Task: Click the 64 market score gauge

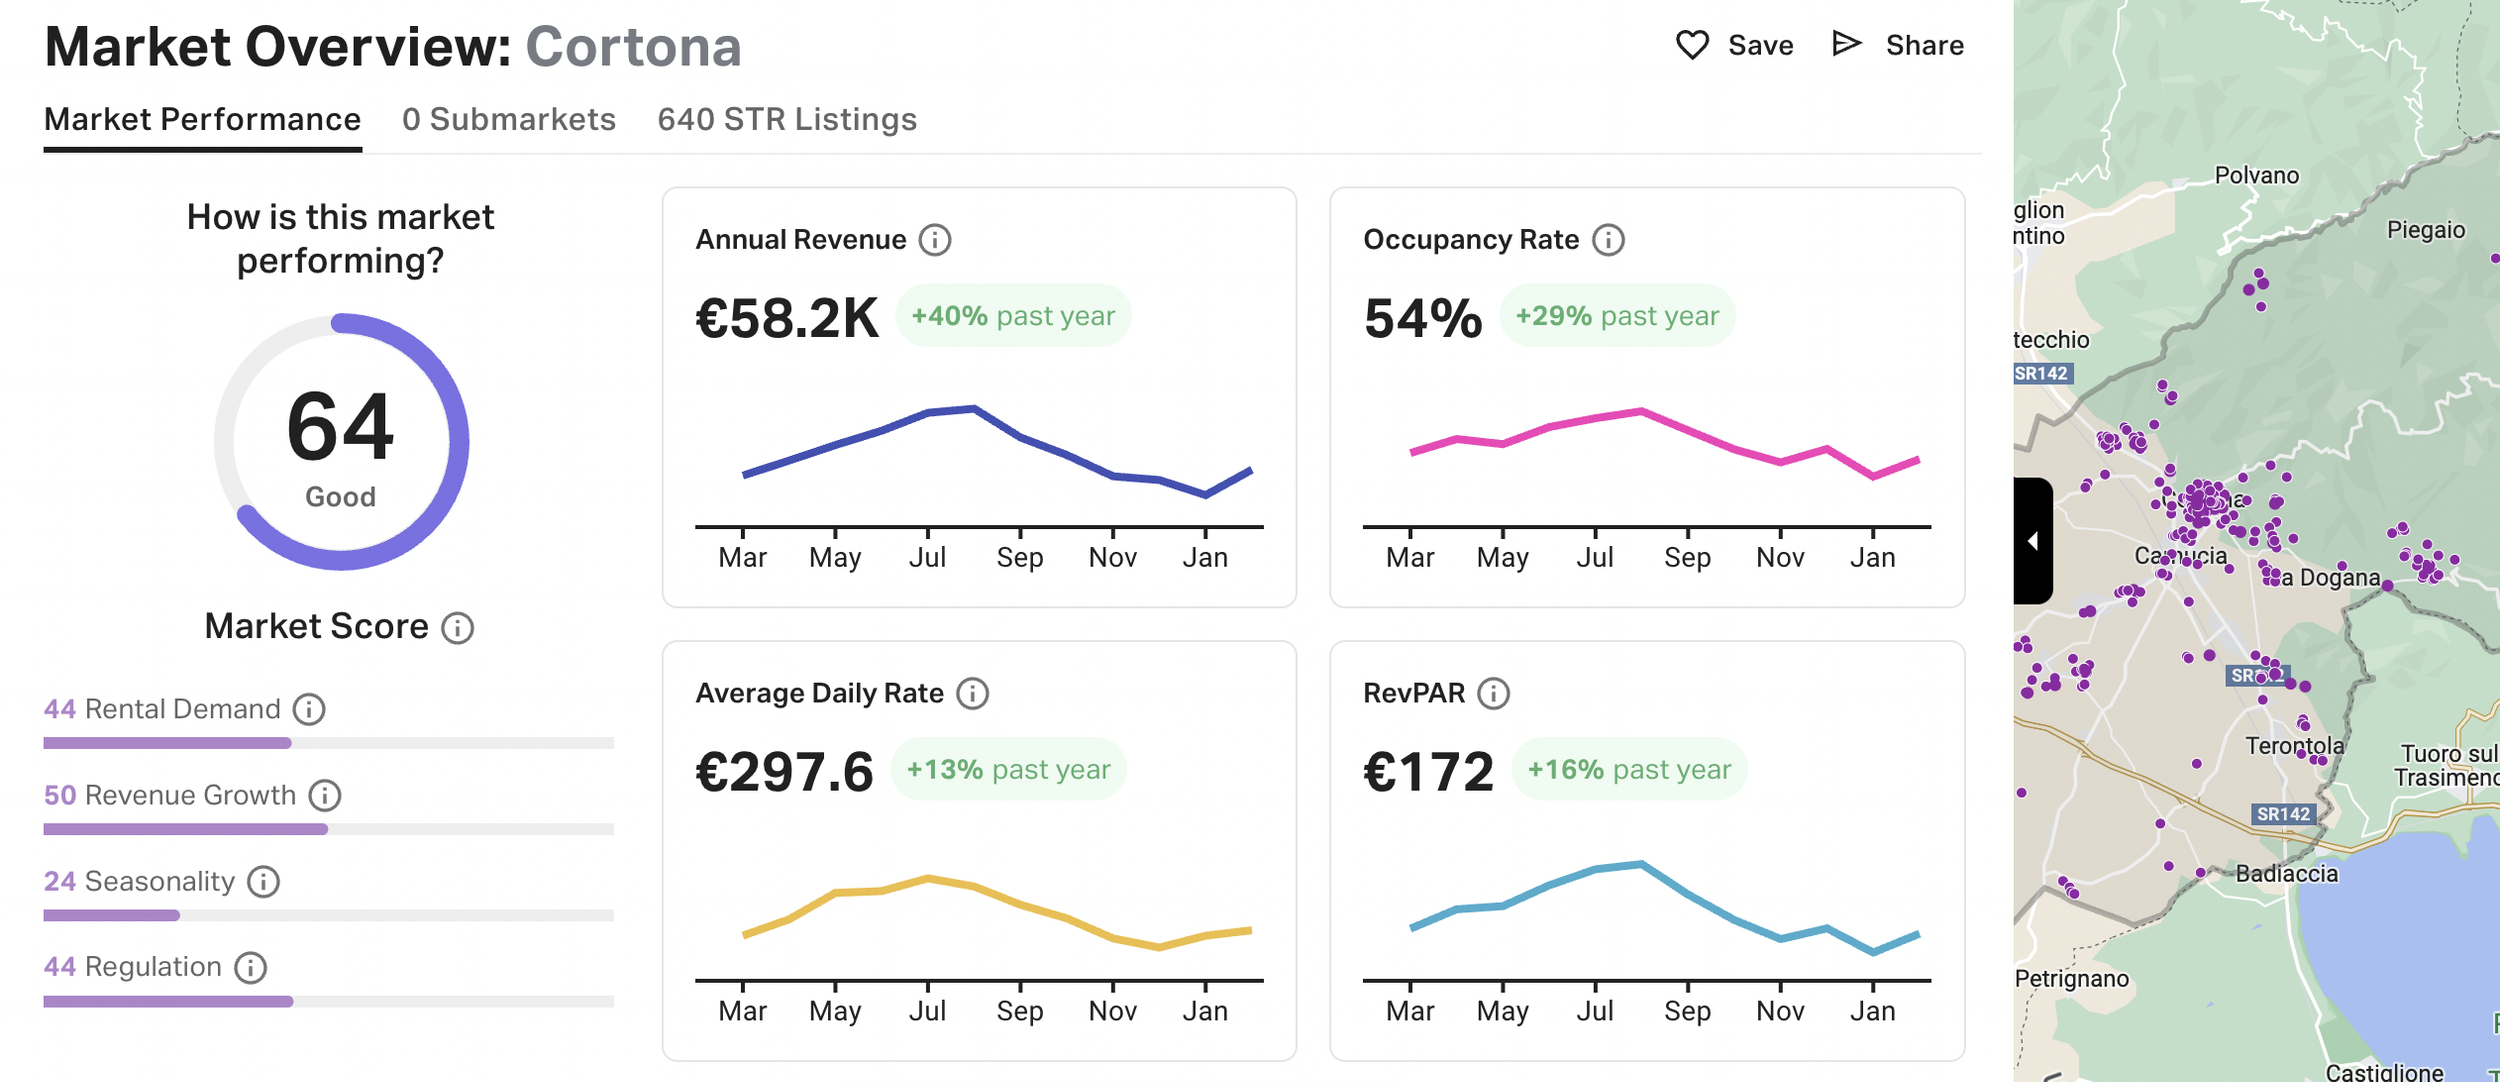Action: [341, 442]
